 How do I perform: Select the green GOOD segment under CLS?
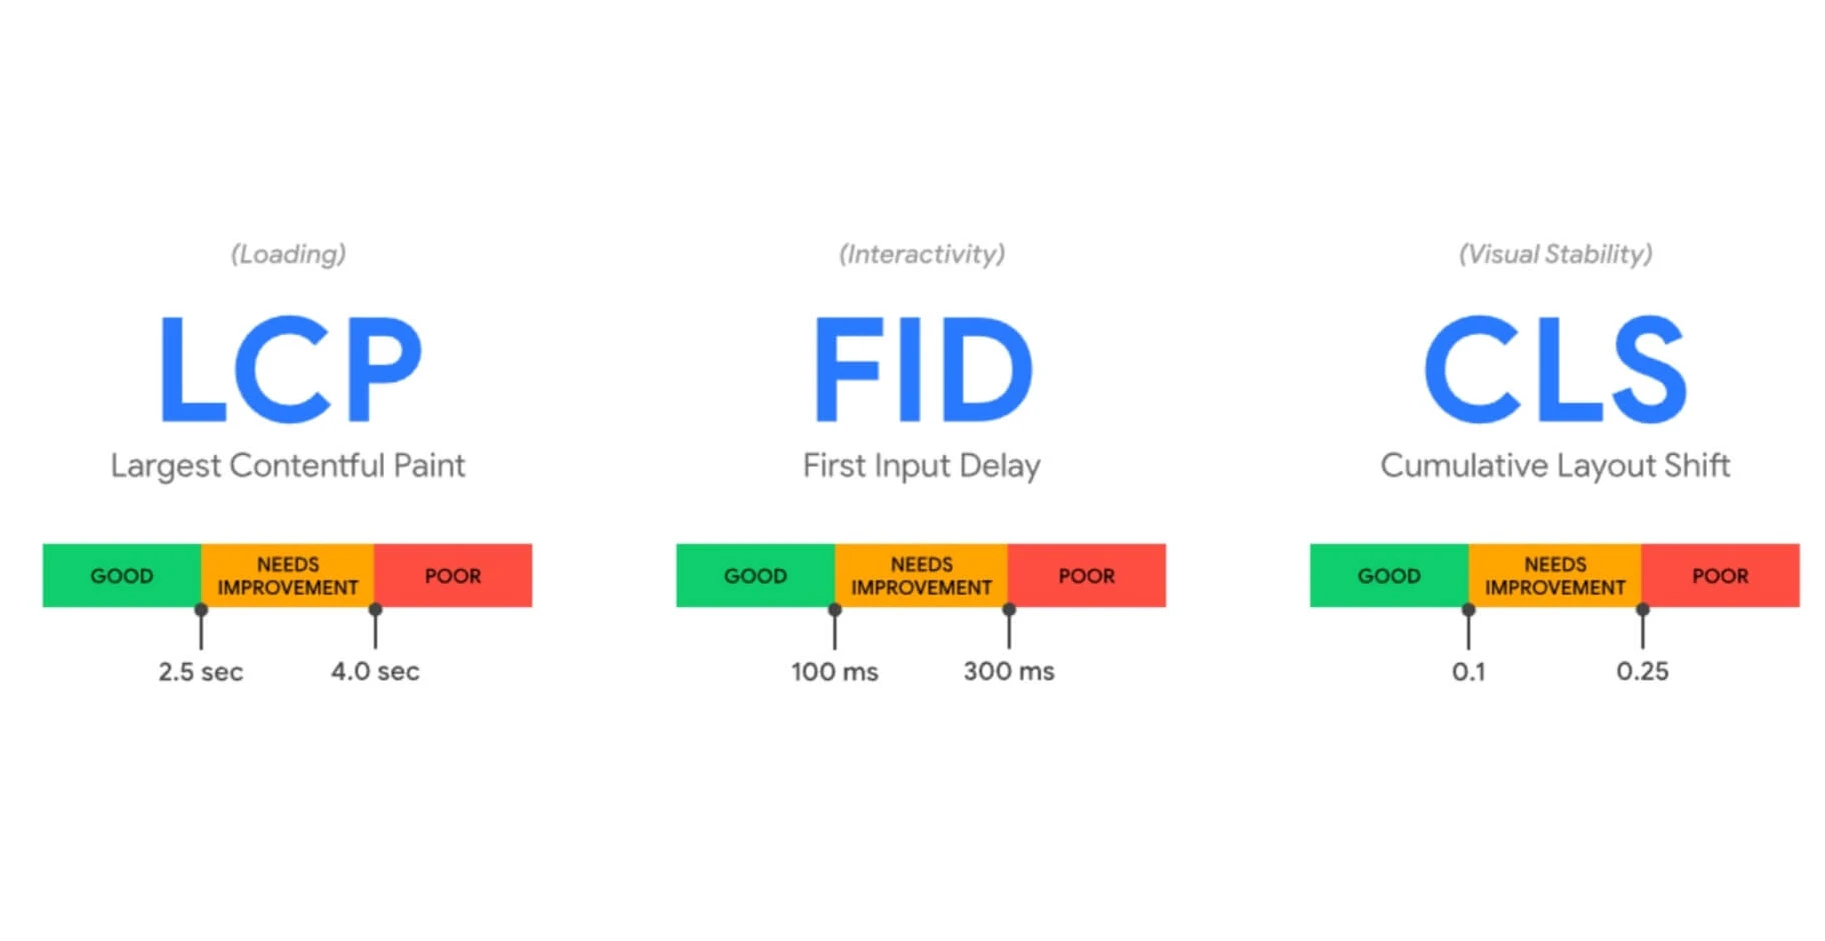tap(1389, 575)
